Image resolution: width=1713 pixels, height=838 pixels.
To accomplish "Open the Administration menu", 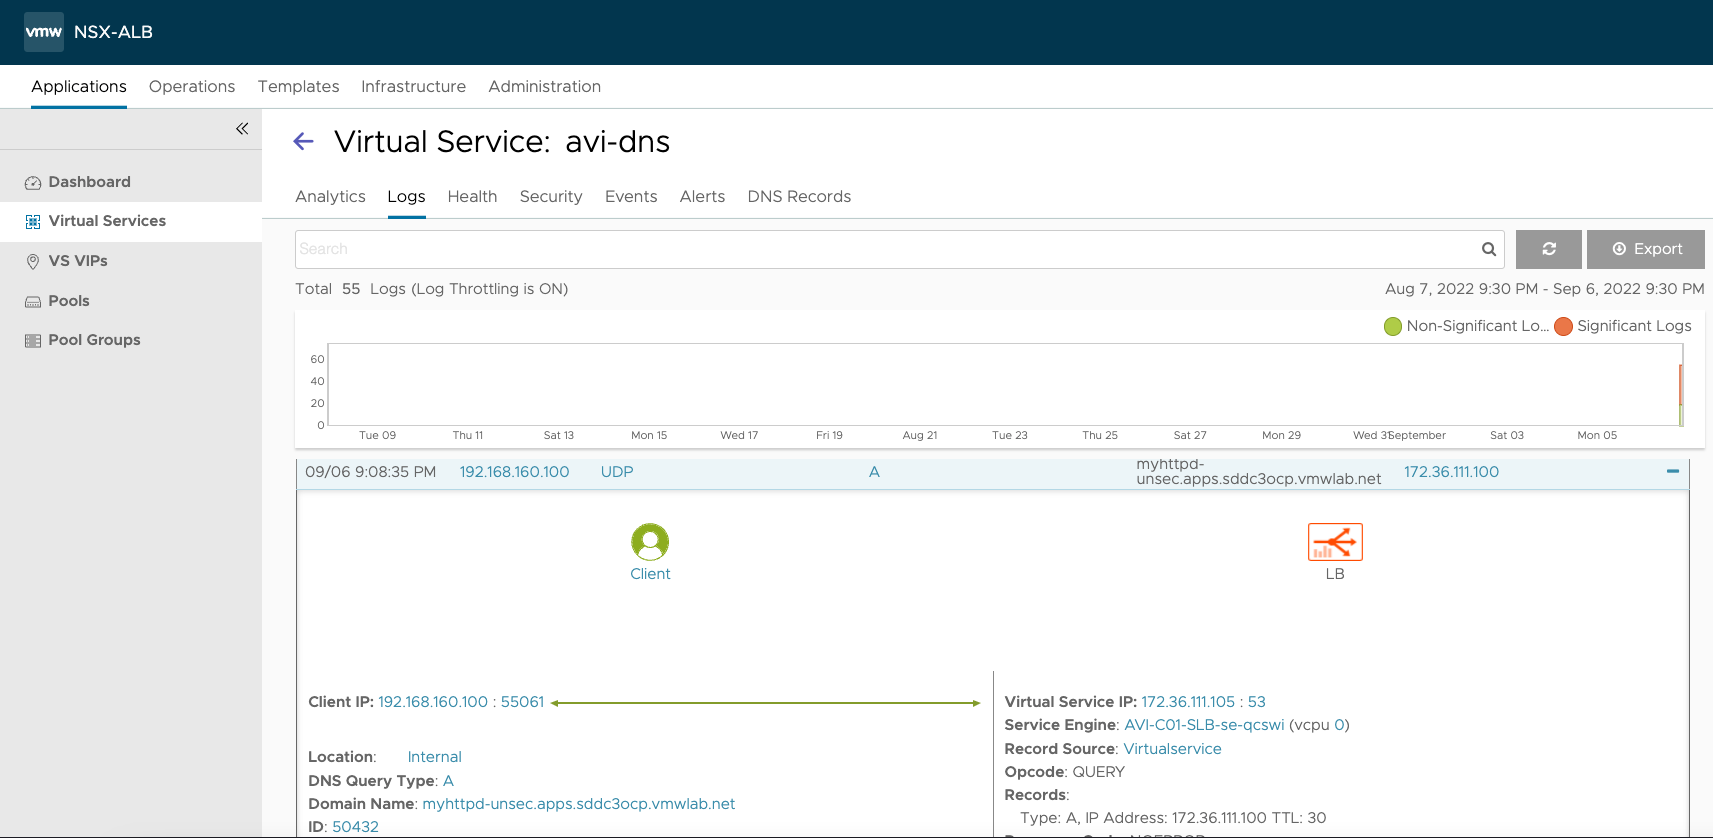I will click(545, 87).
